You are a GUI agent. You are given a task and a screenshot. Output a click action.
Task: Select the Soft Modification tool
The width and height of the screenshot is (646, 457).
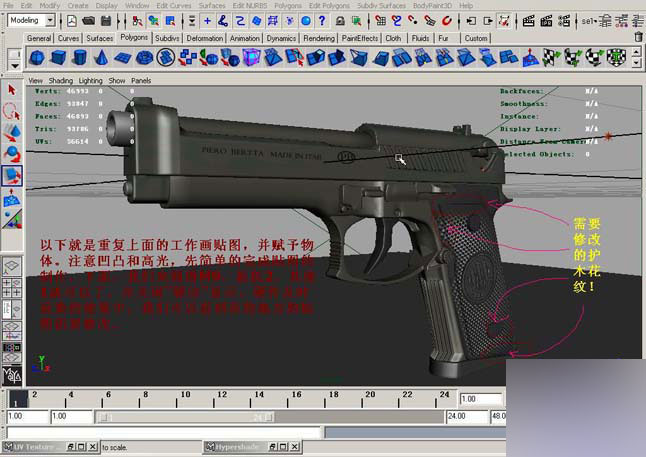(12, 198)
